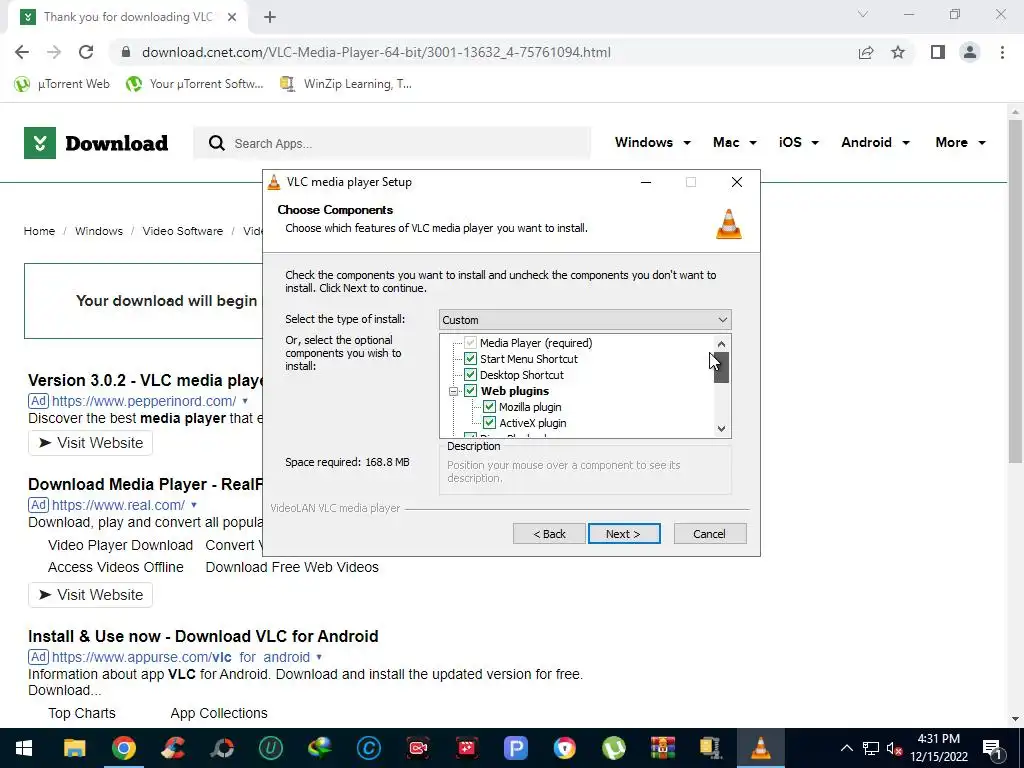The height and width of the screenshot is (768, 1024).
Task: Open the Chrome three-dot menu
Action: pyautogui.click(x=1002, y=52)
